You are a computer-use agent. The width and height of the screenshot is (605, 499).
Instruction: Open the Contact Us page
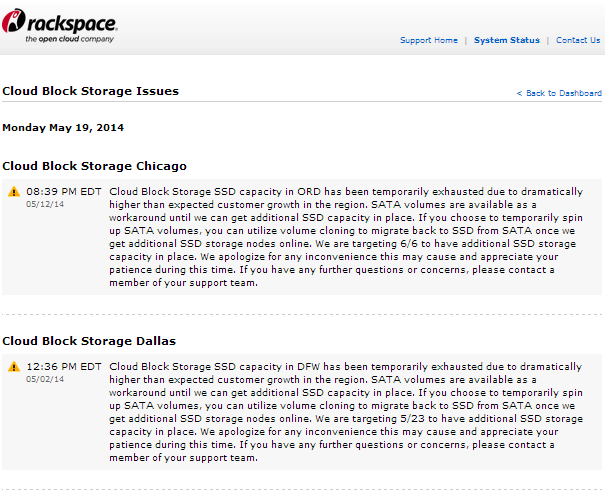click(x=578, y=40)
